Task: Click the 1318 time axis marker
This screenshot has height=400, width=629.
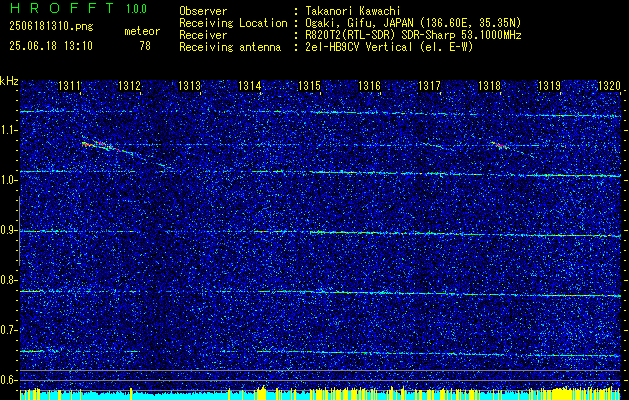Action: (x=489, y=85)
